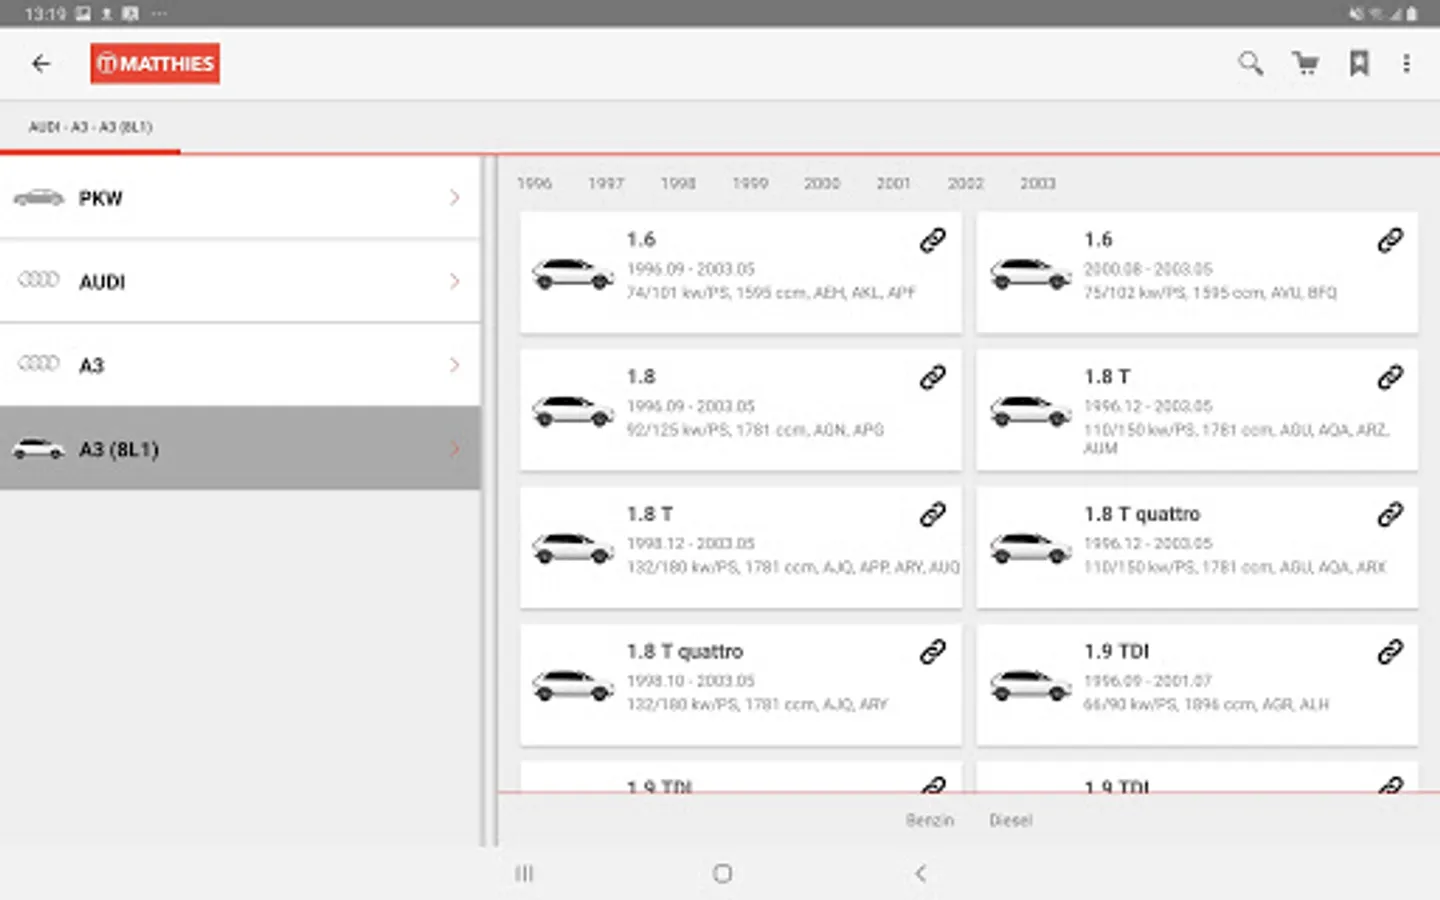1440x900 pixels.
Task: Tap the car icon beside PKW
Action: tap(39, 197)
